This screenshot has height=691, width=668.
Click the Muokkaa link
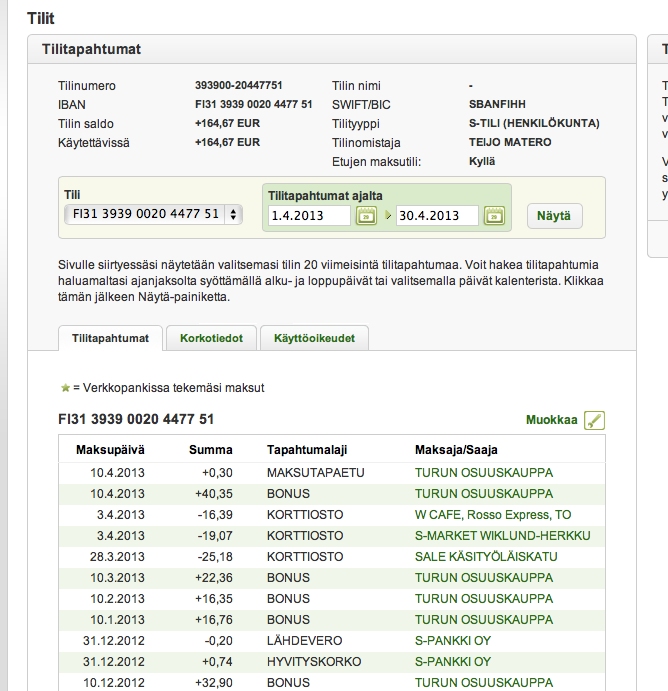[551, 420]
